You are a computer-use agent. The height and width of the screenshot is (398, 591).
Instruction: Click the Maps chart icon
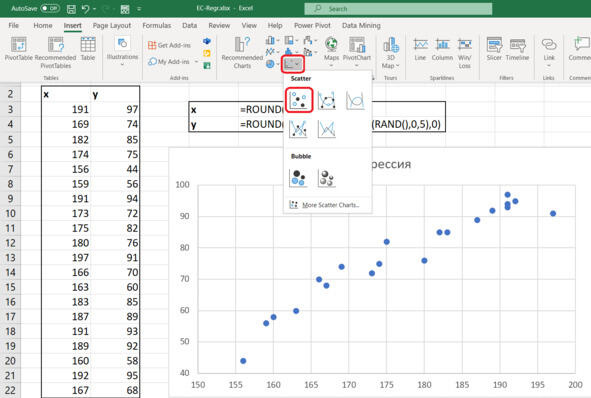coord(331,49)
